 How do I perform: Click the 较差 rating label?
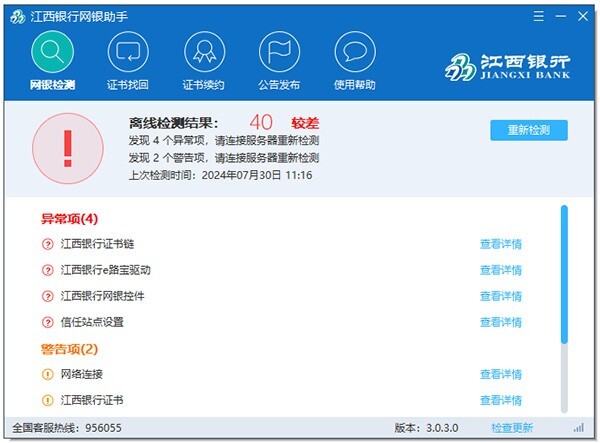pos(305,123)
